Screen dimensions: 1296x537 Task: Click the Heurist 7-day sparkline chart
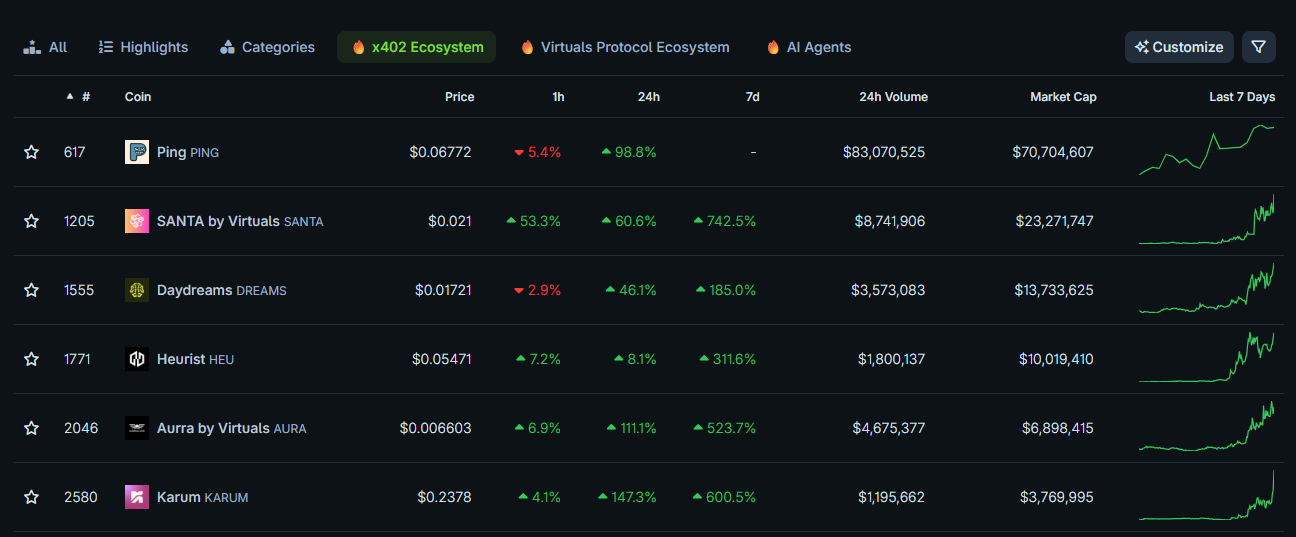point(1206,359)
